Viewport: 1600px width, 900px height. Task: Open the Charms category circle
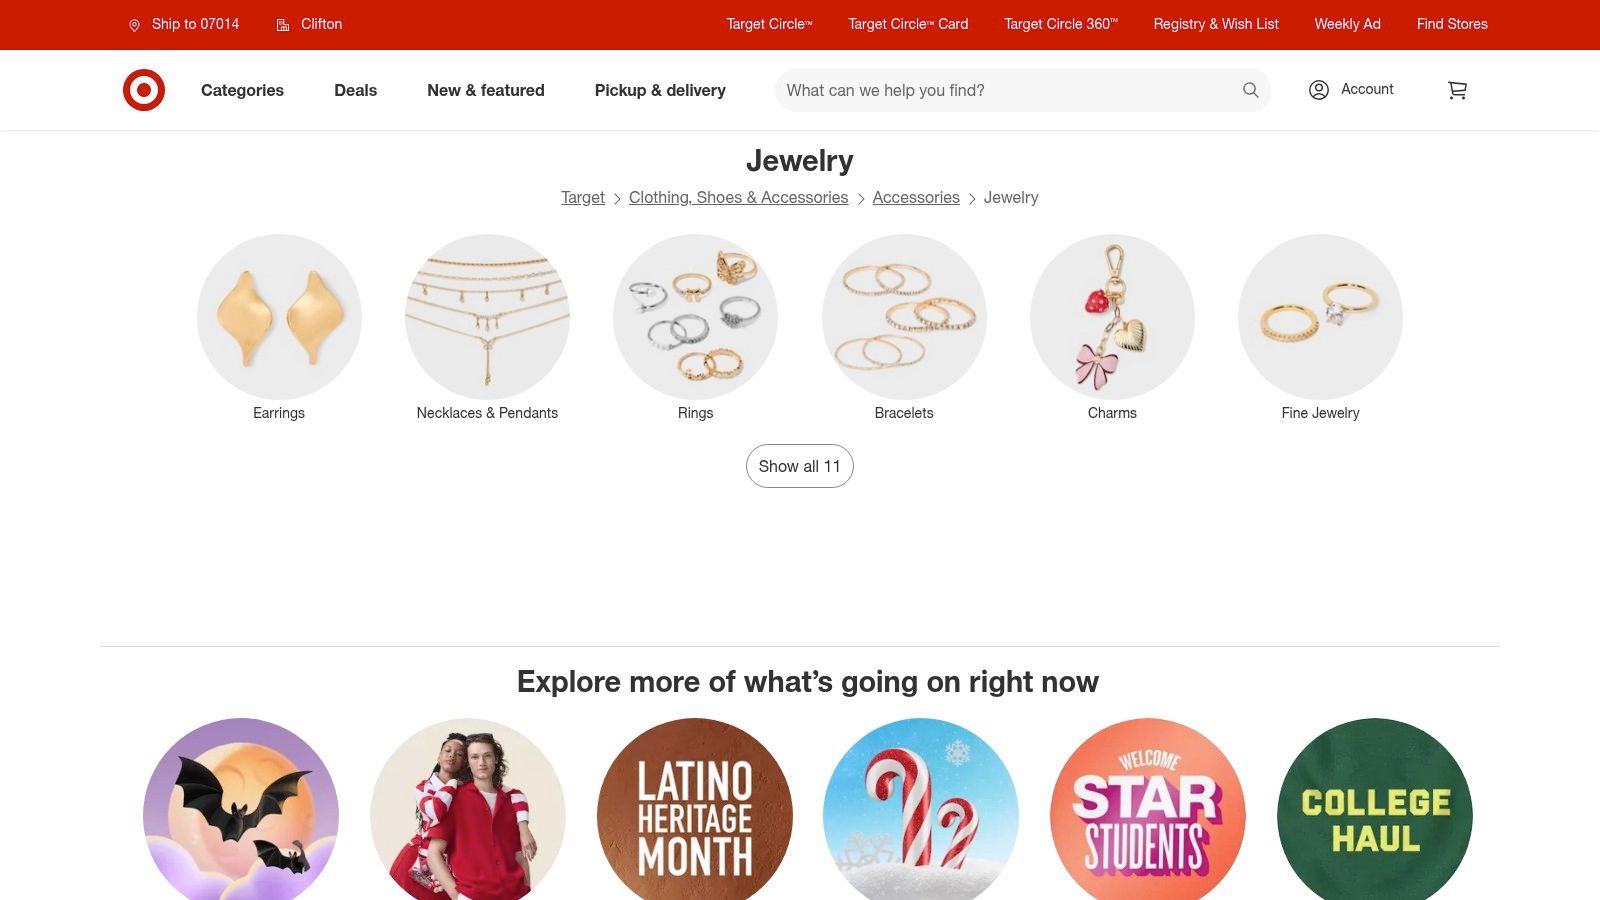(1112, 317)
